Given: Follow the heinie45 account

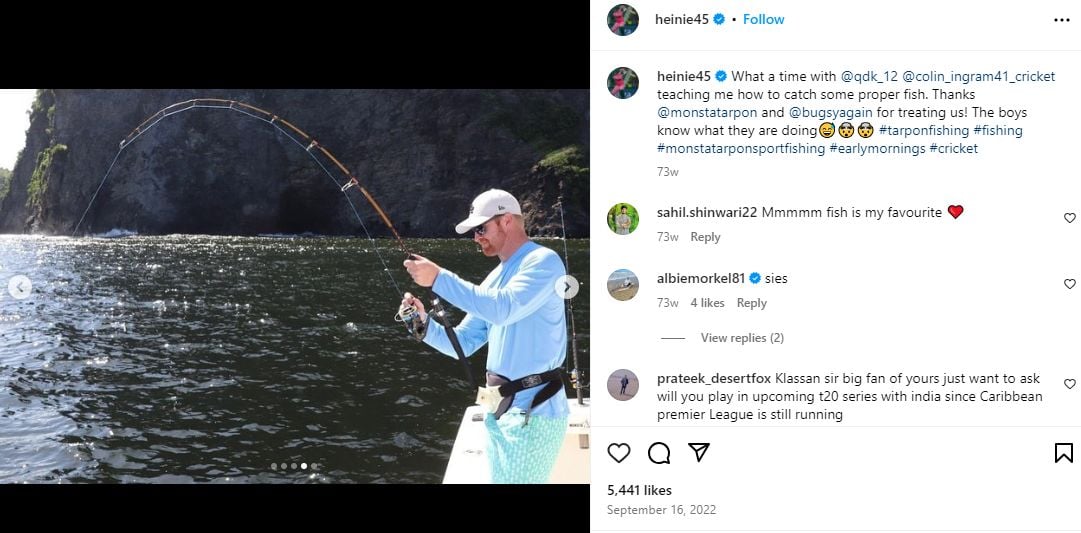Looking at the screenshot, I should [x=763, y=19].
